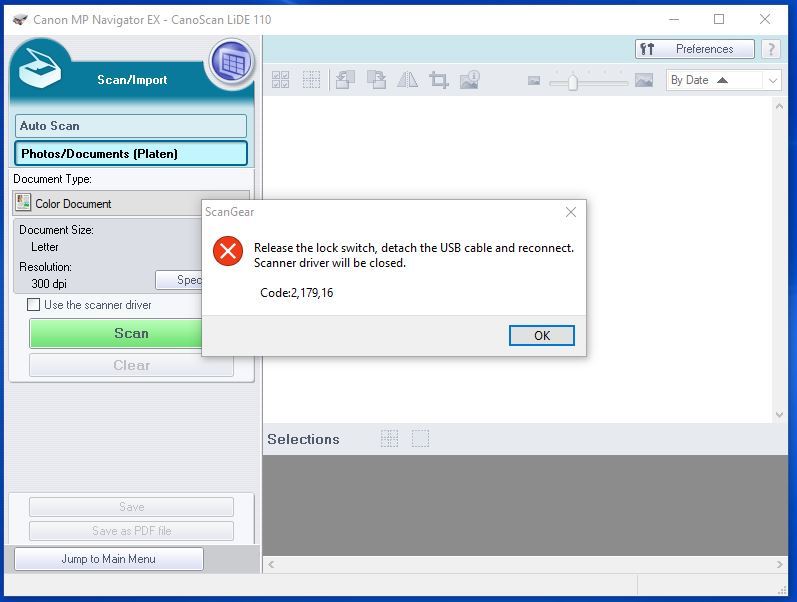
Task: Open the help question mark button
Action: (771, 49)
